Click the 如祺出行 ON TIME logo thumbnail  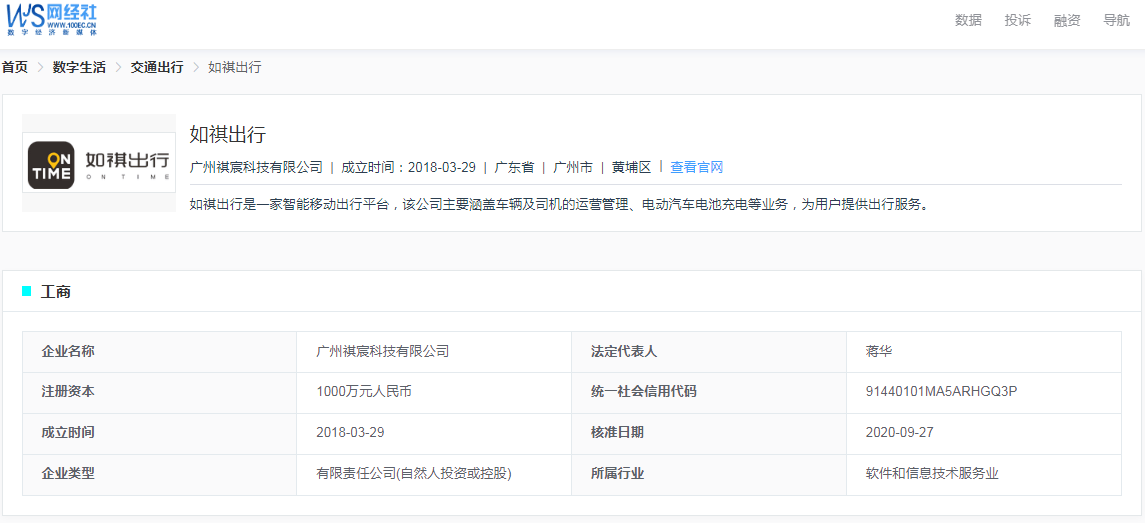click(99, 163)
